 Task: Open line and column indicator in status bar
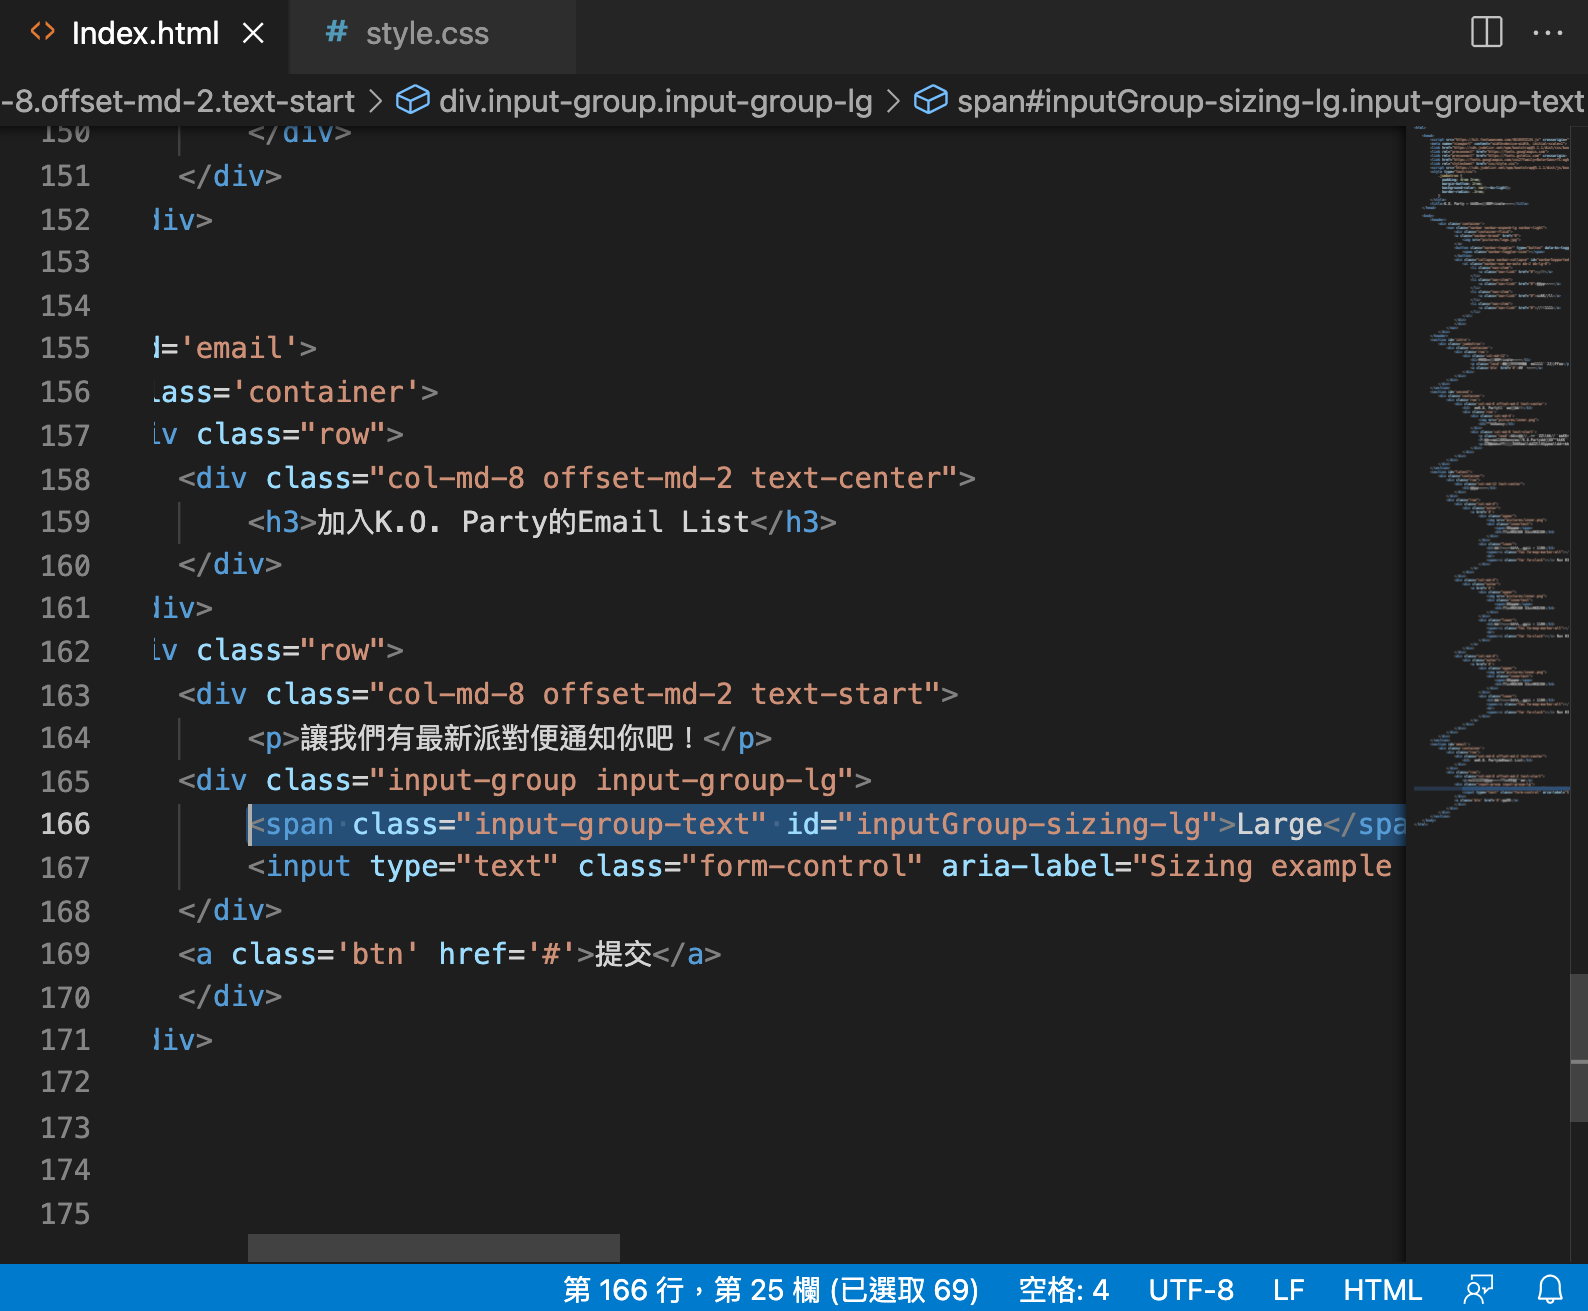(770, 1289)
